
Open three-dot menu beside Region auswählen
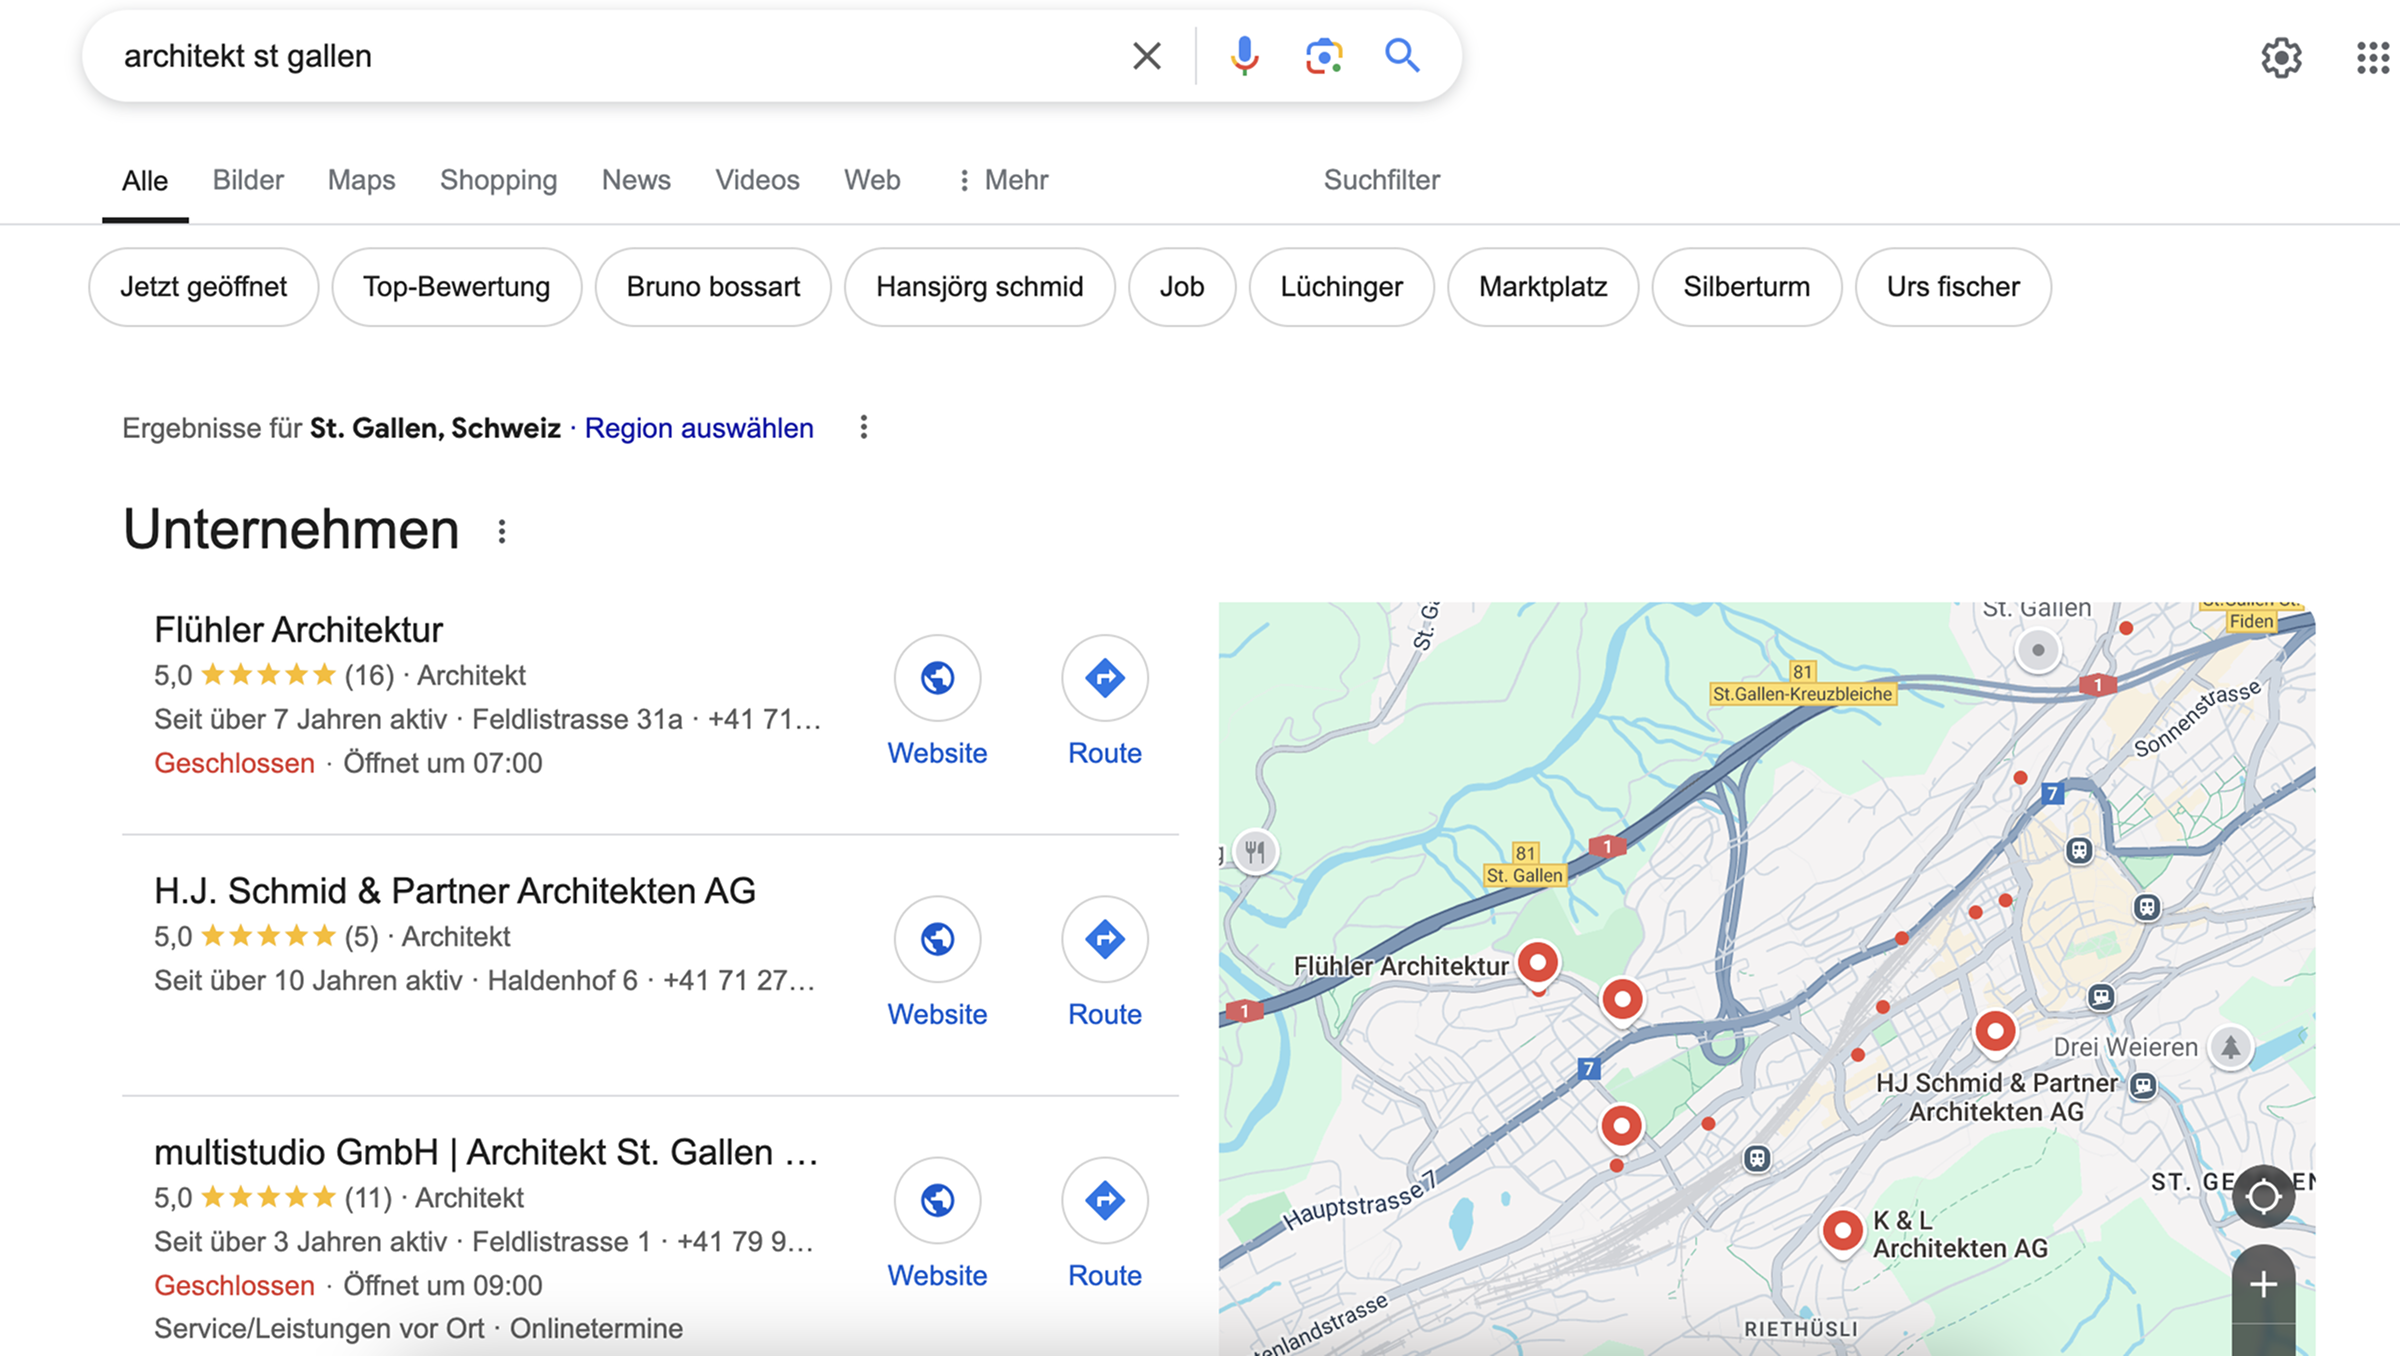[864, 428]
